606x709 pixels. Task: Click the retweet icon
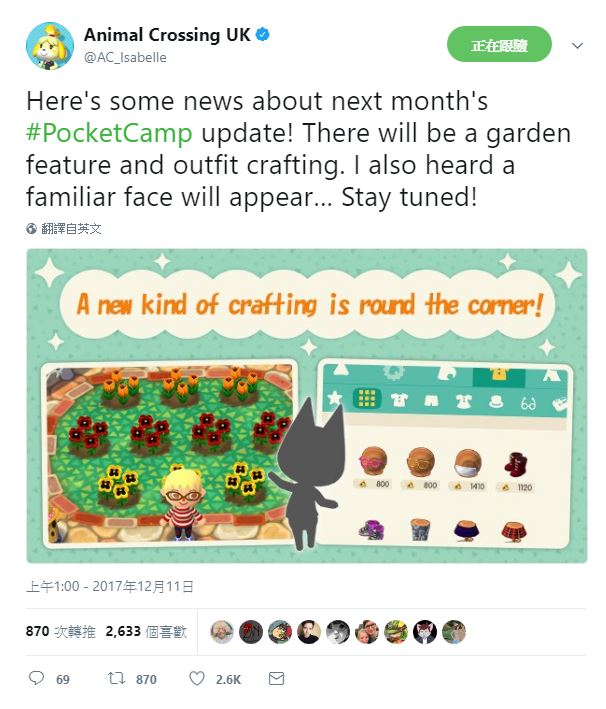pyautogui.click(x=114, y=679)
